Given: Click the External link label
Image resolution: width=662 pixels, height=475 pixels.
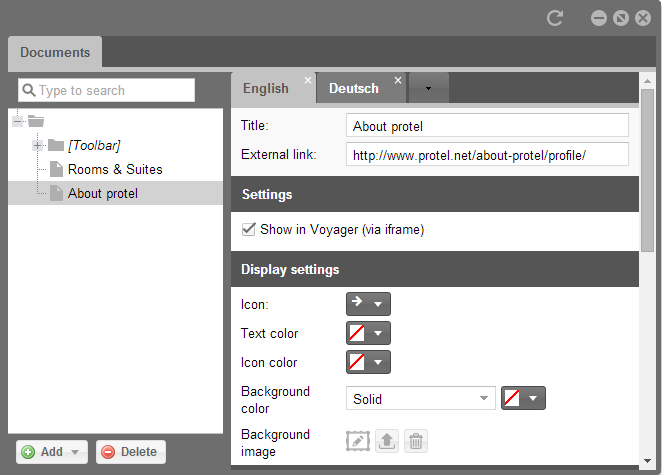Looking at the screenshot, I should pos(279,155).
